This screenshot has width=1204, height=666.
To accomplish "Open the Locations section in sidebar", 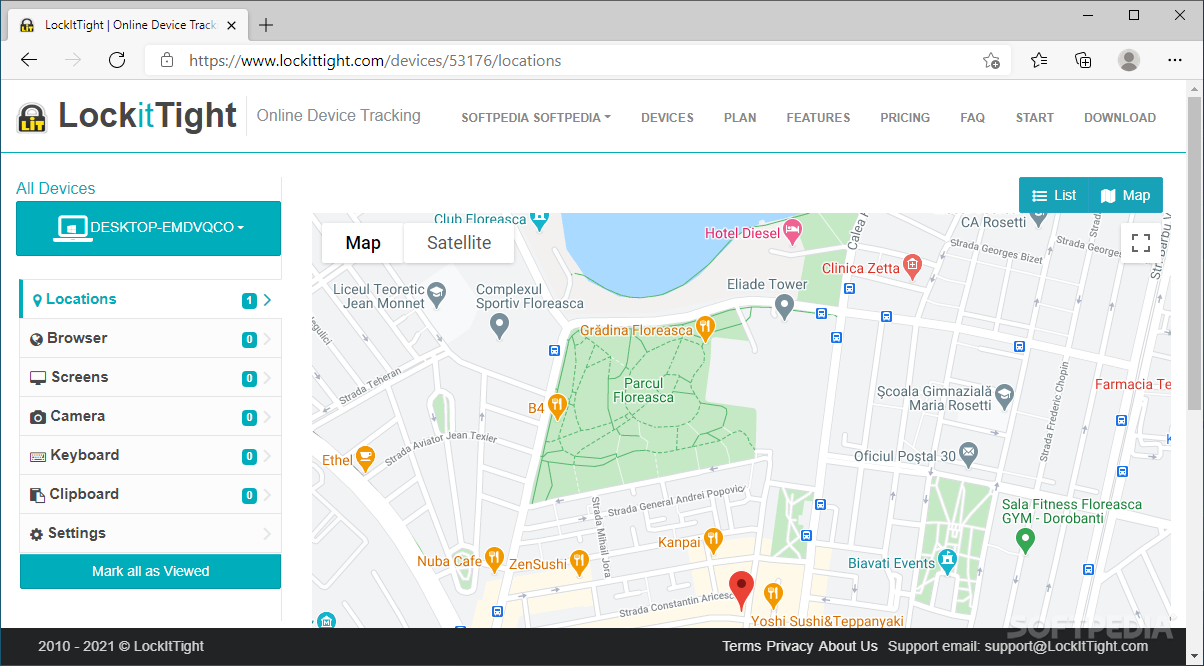I will click(150, 299).
